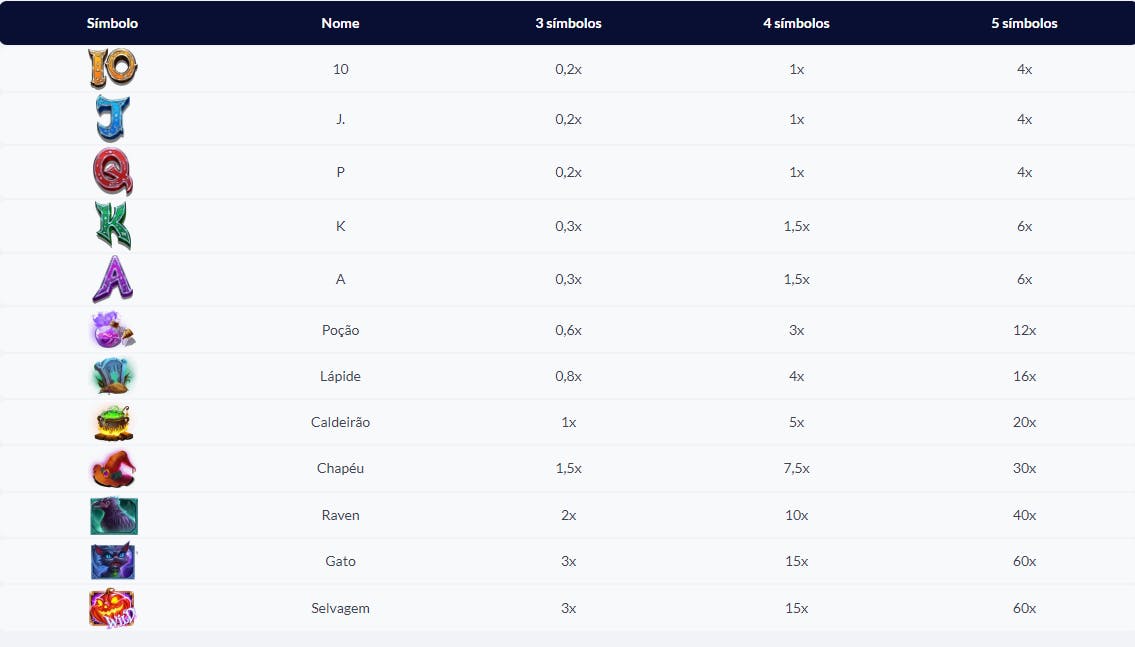This screenshot has width=1135, height=647.
Task: Click the blue cat (Gato) thumbnail
Action: 113,561
